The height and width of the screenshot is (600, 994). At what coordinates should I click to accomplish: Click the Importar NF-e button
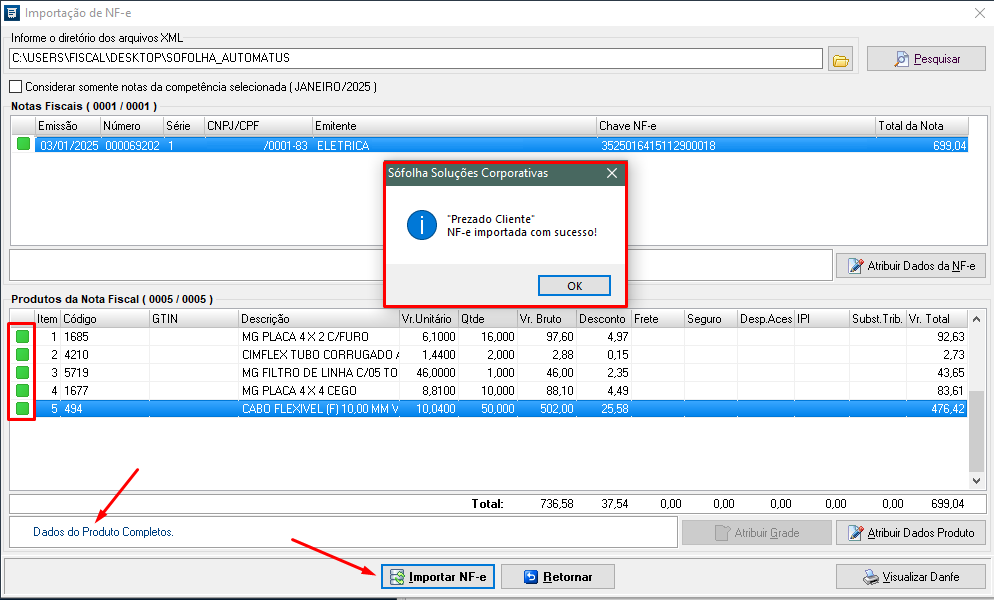(438, 577)
